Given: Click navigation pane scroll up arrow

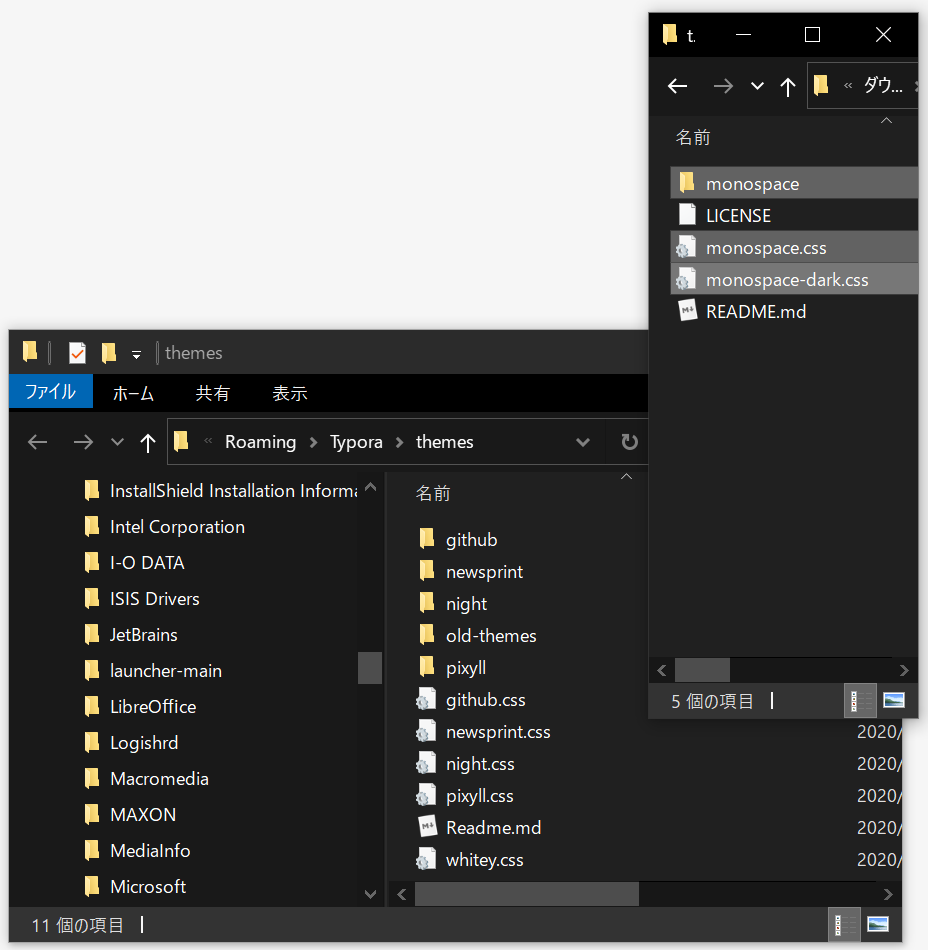Looking at the screenshot, I should tap(371, 487).
